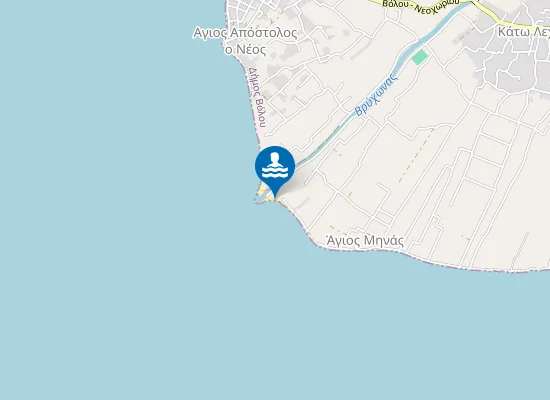Viewport: 550px width, 400px height.
Task: Select the Άγιος Μηνάς place label
Action: [365, 241]
